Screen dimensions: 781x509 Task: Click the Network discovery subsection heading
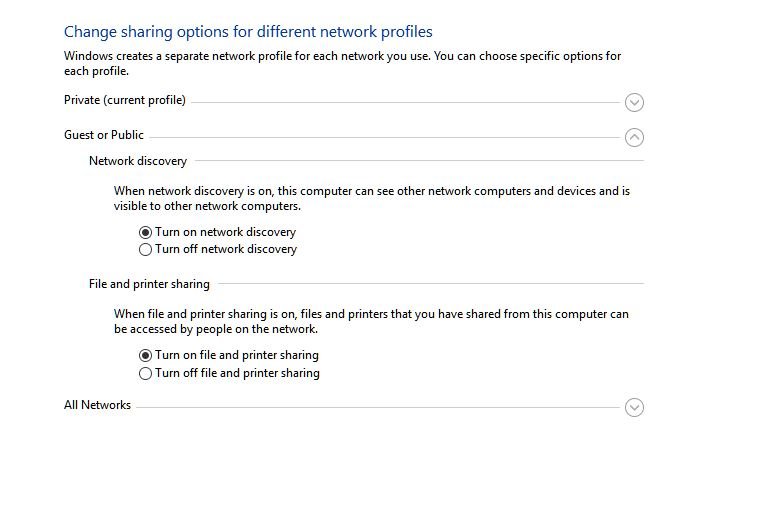(x=138, y=161)
